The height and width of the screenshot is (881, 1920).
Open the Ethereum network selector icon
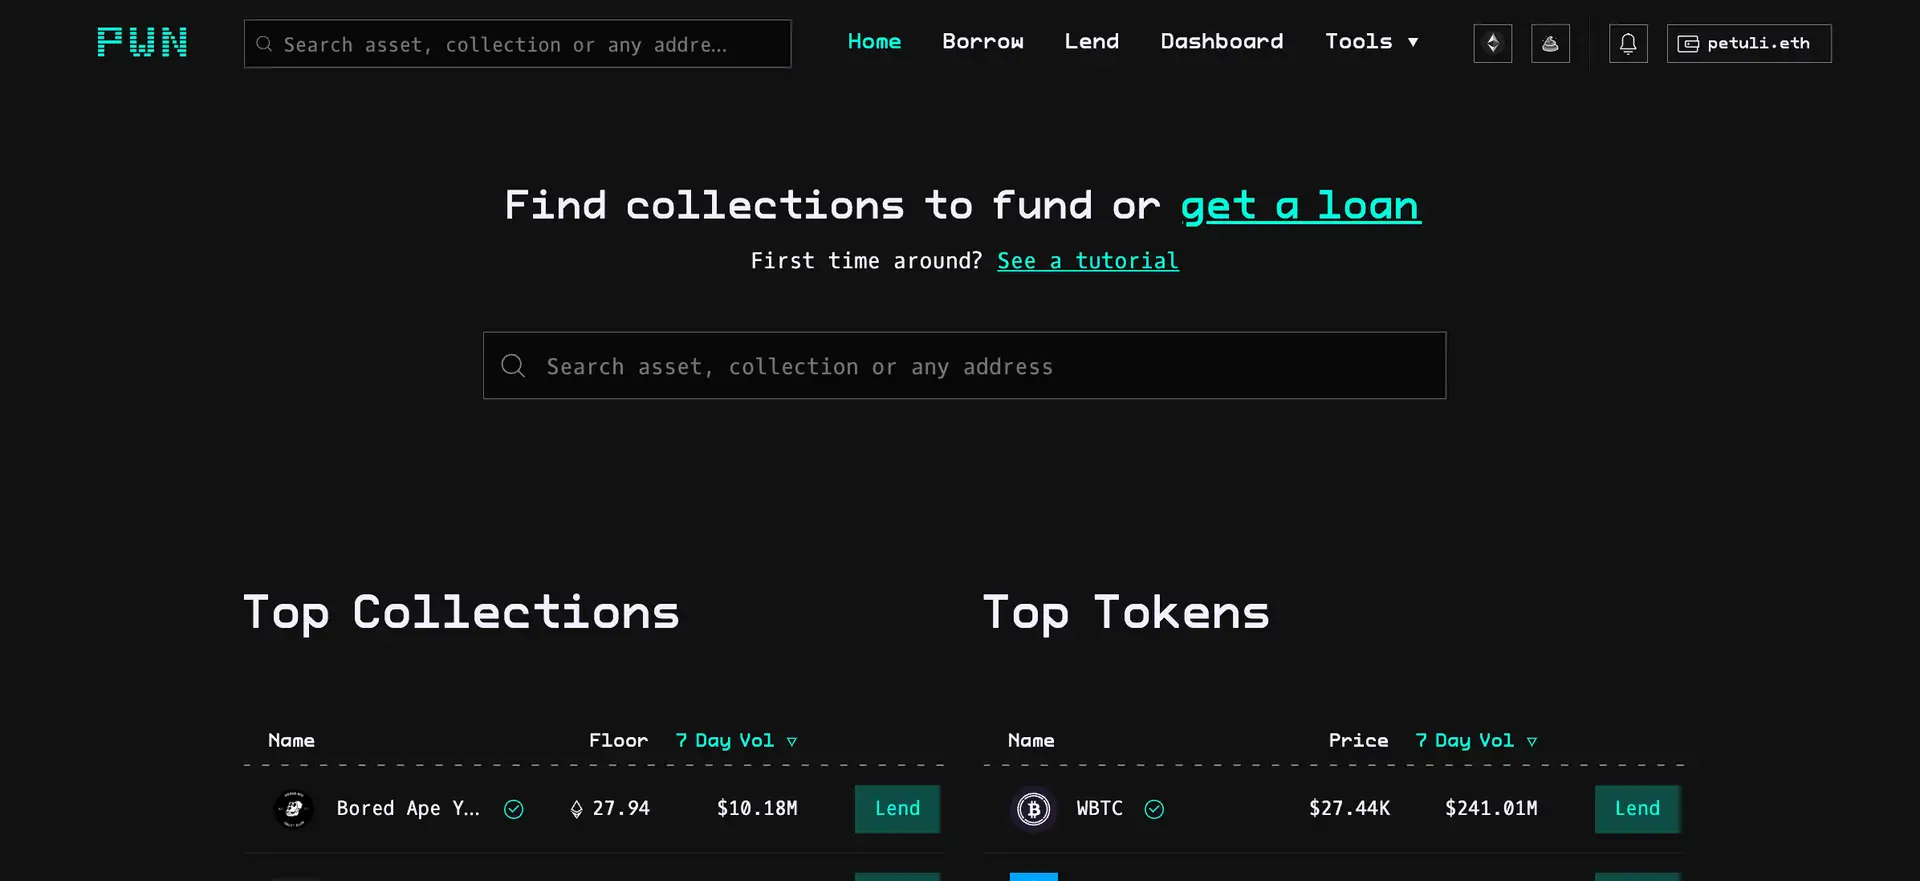click(x=1492, y=44)
